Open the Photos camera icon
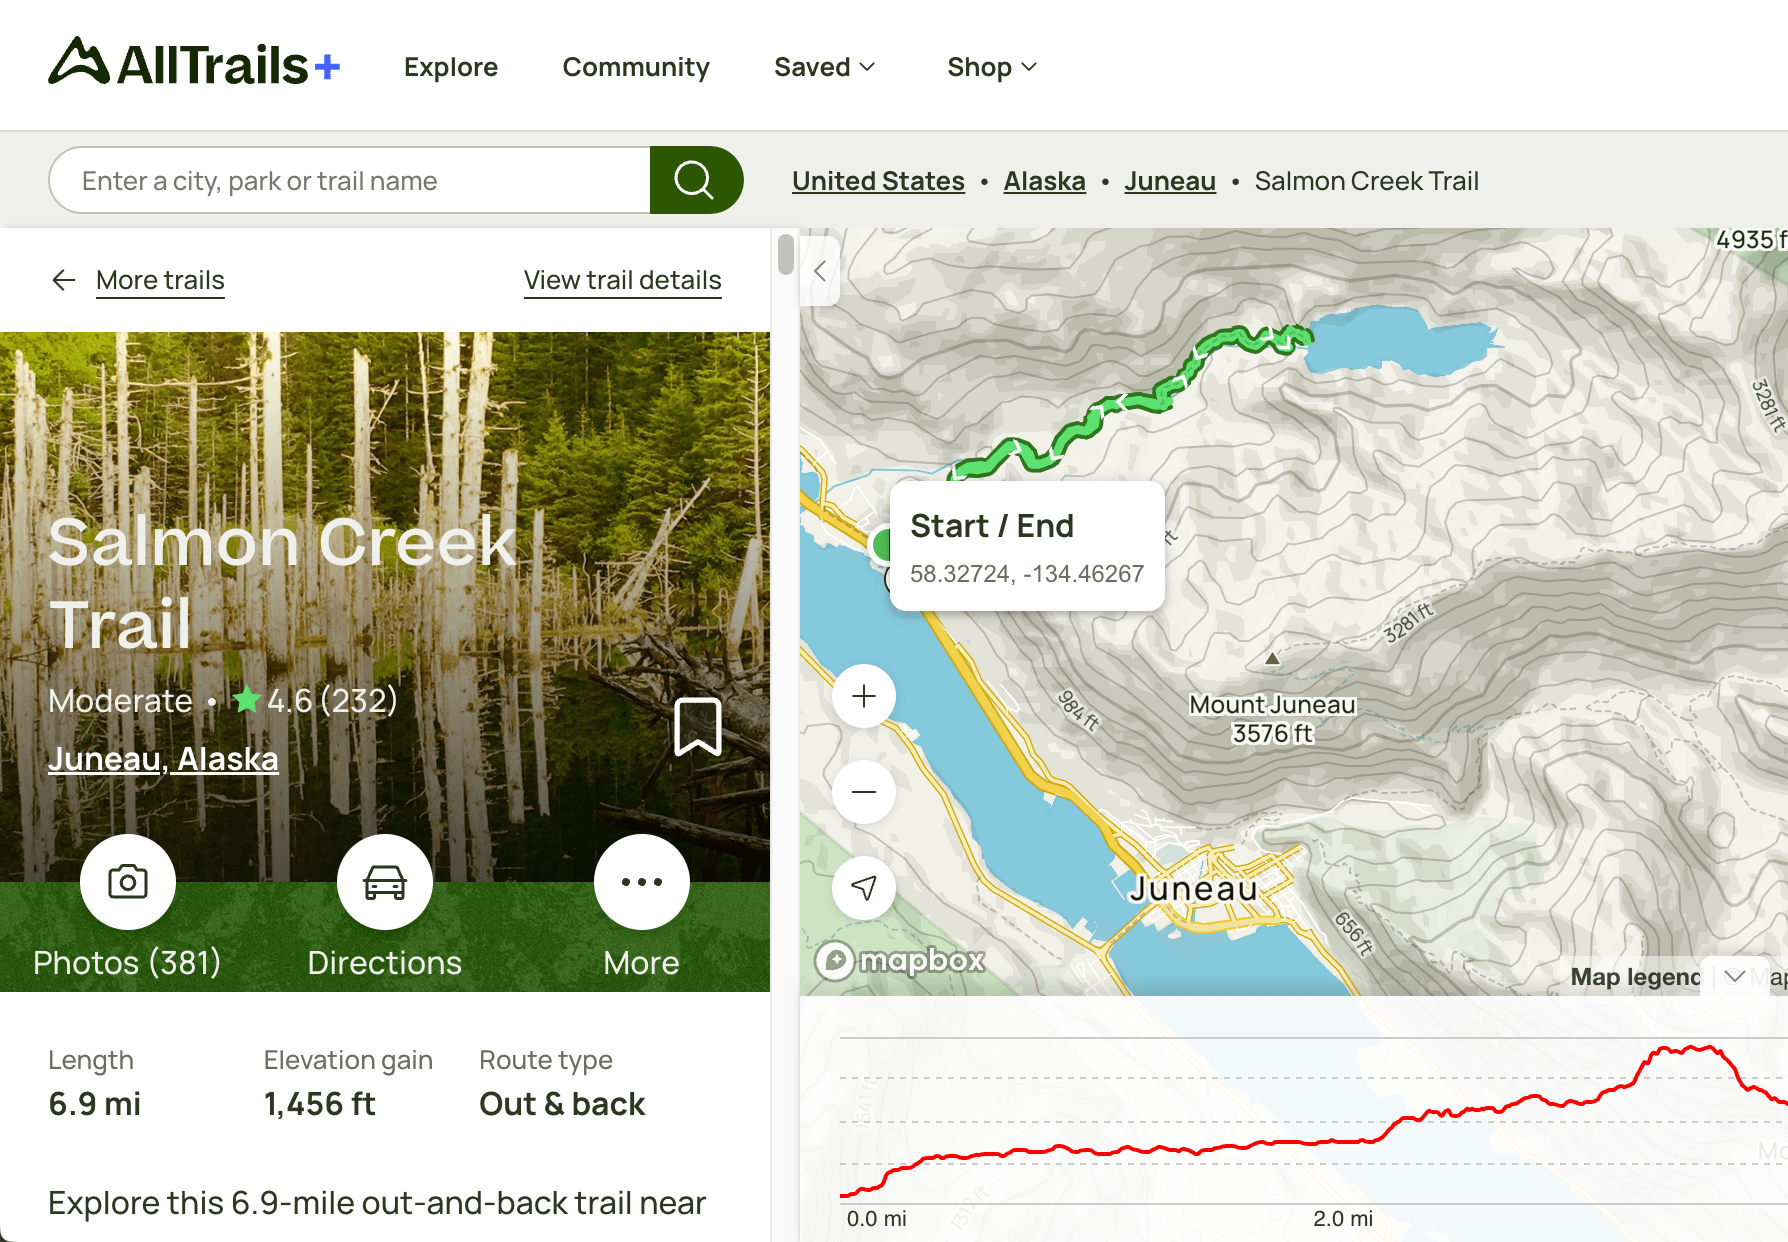Screen dimensions: 1788x1242 [128, 882]
